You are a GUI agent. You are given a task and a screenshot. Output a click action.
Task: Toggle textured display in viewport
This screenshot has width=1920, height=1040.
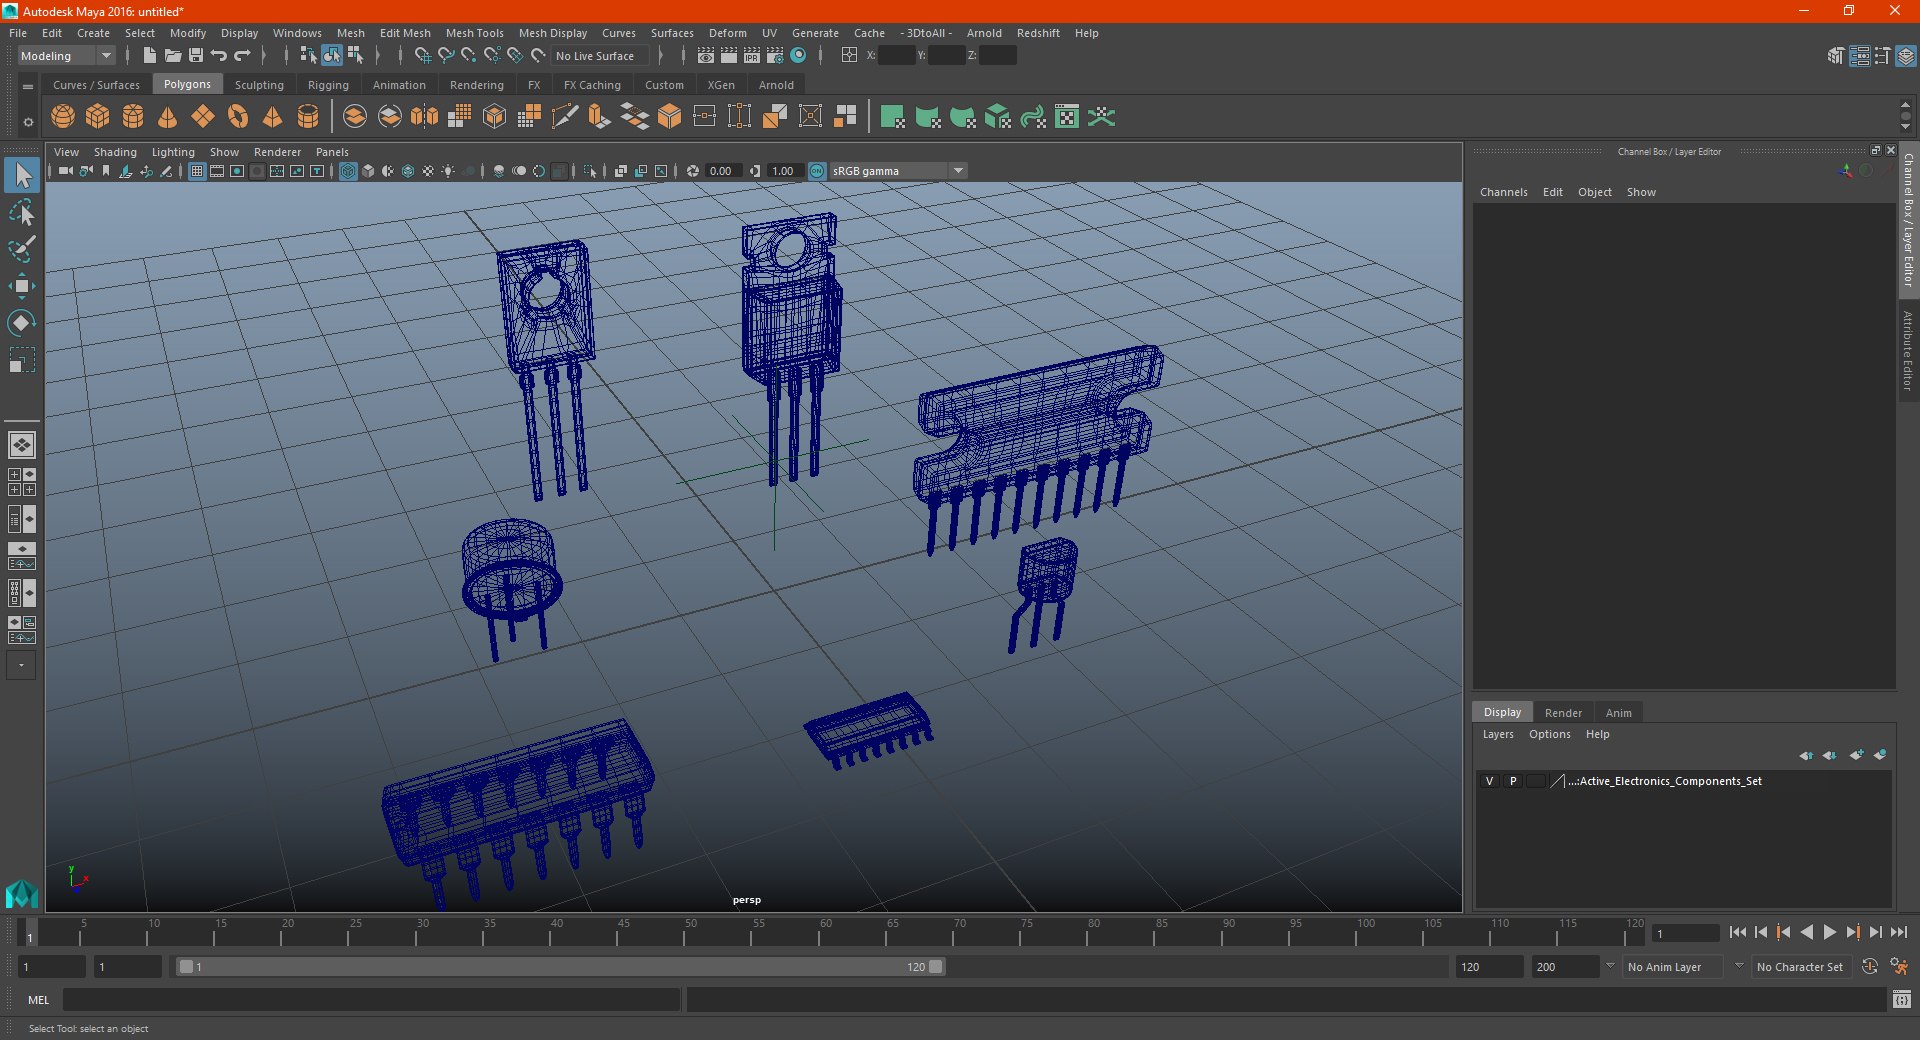(428, 171)
